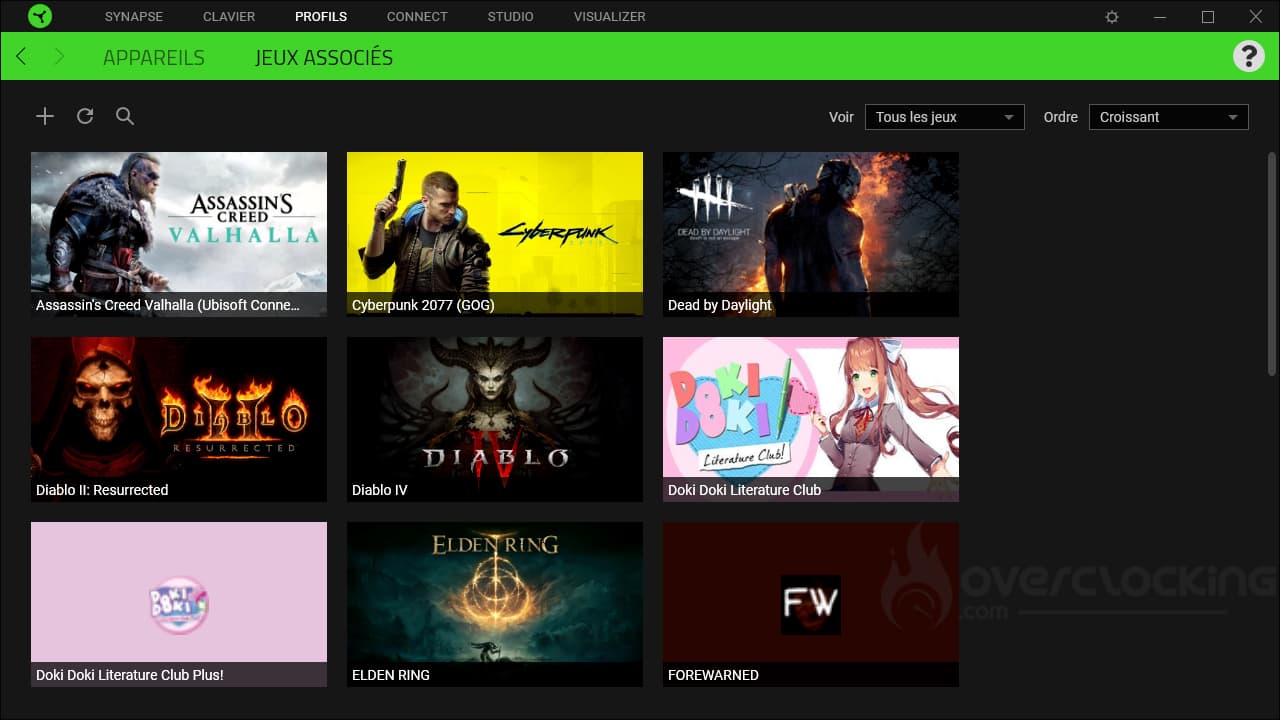This screenshot has height=720, width=1280.
Task: Switch to the STUDIO tab
Action: point(511,17)
